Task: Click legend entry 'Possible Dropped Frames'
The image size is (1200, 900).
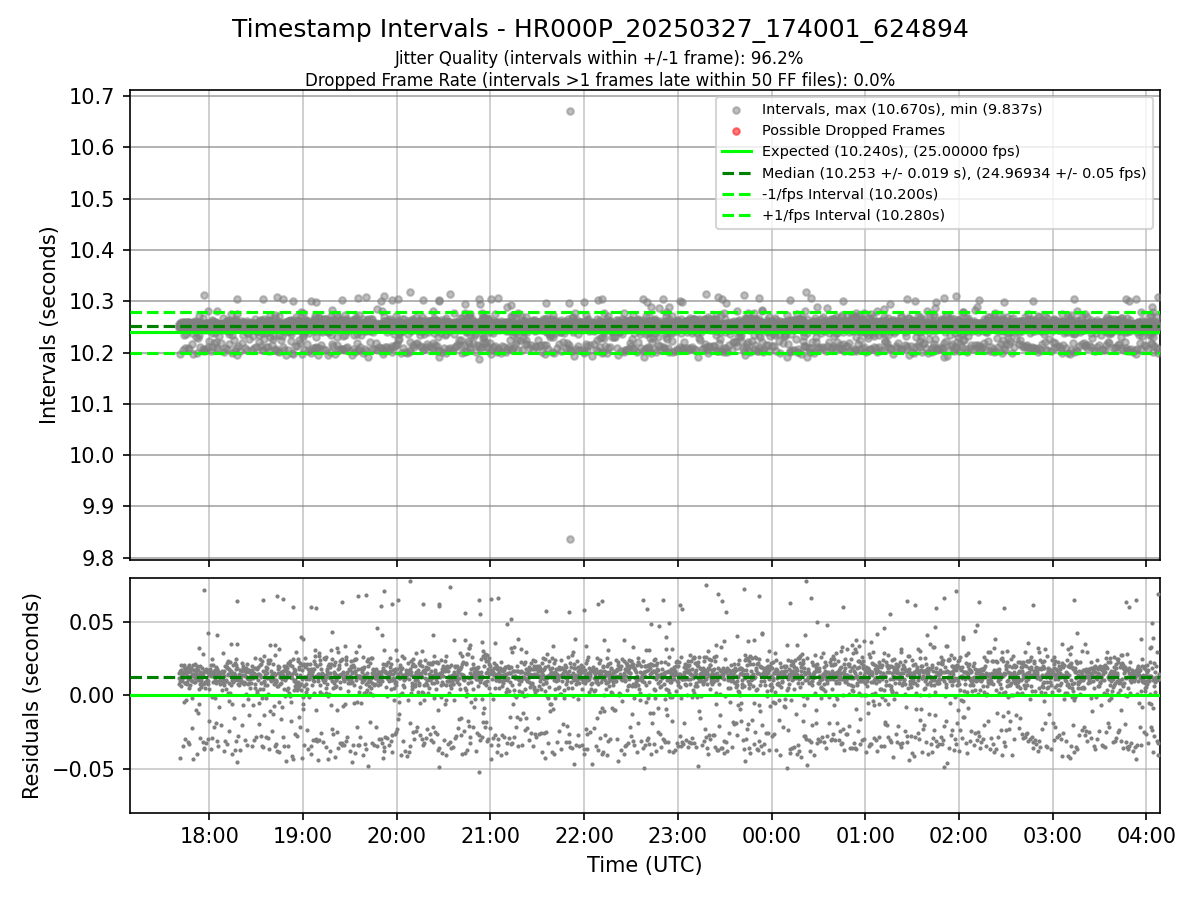Action: [x=853, y=130]
